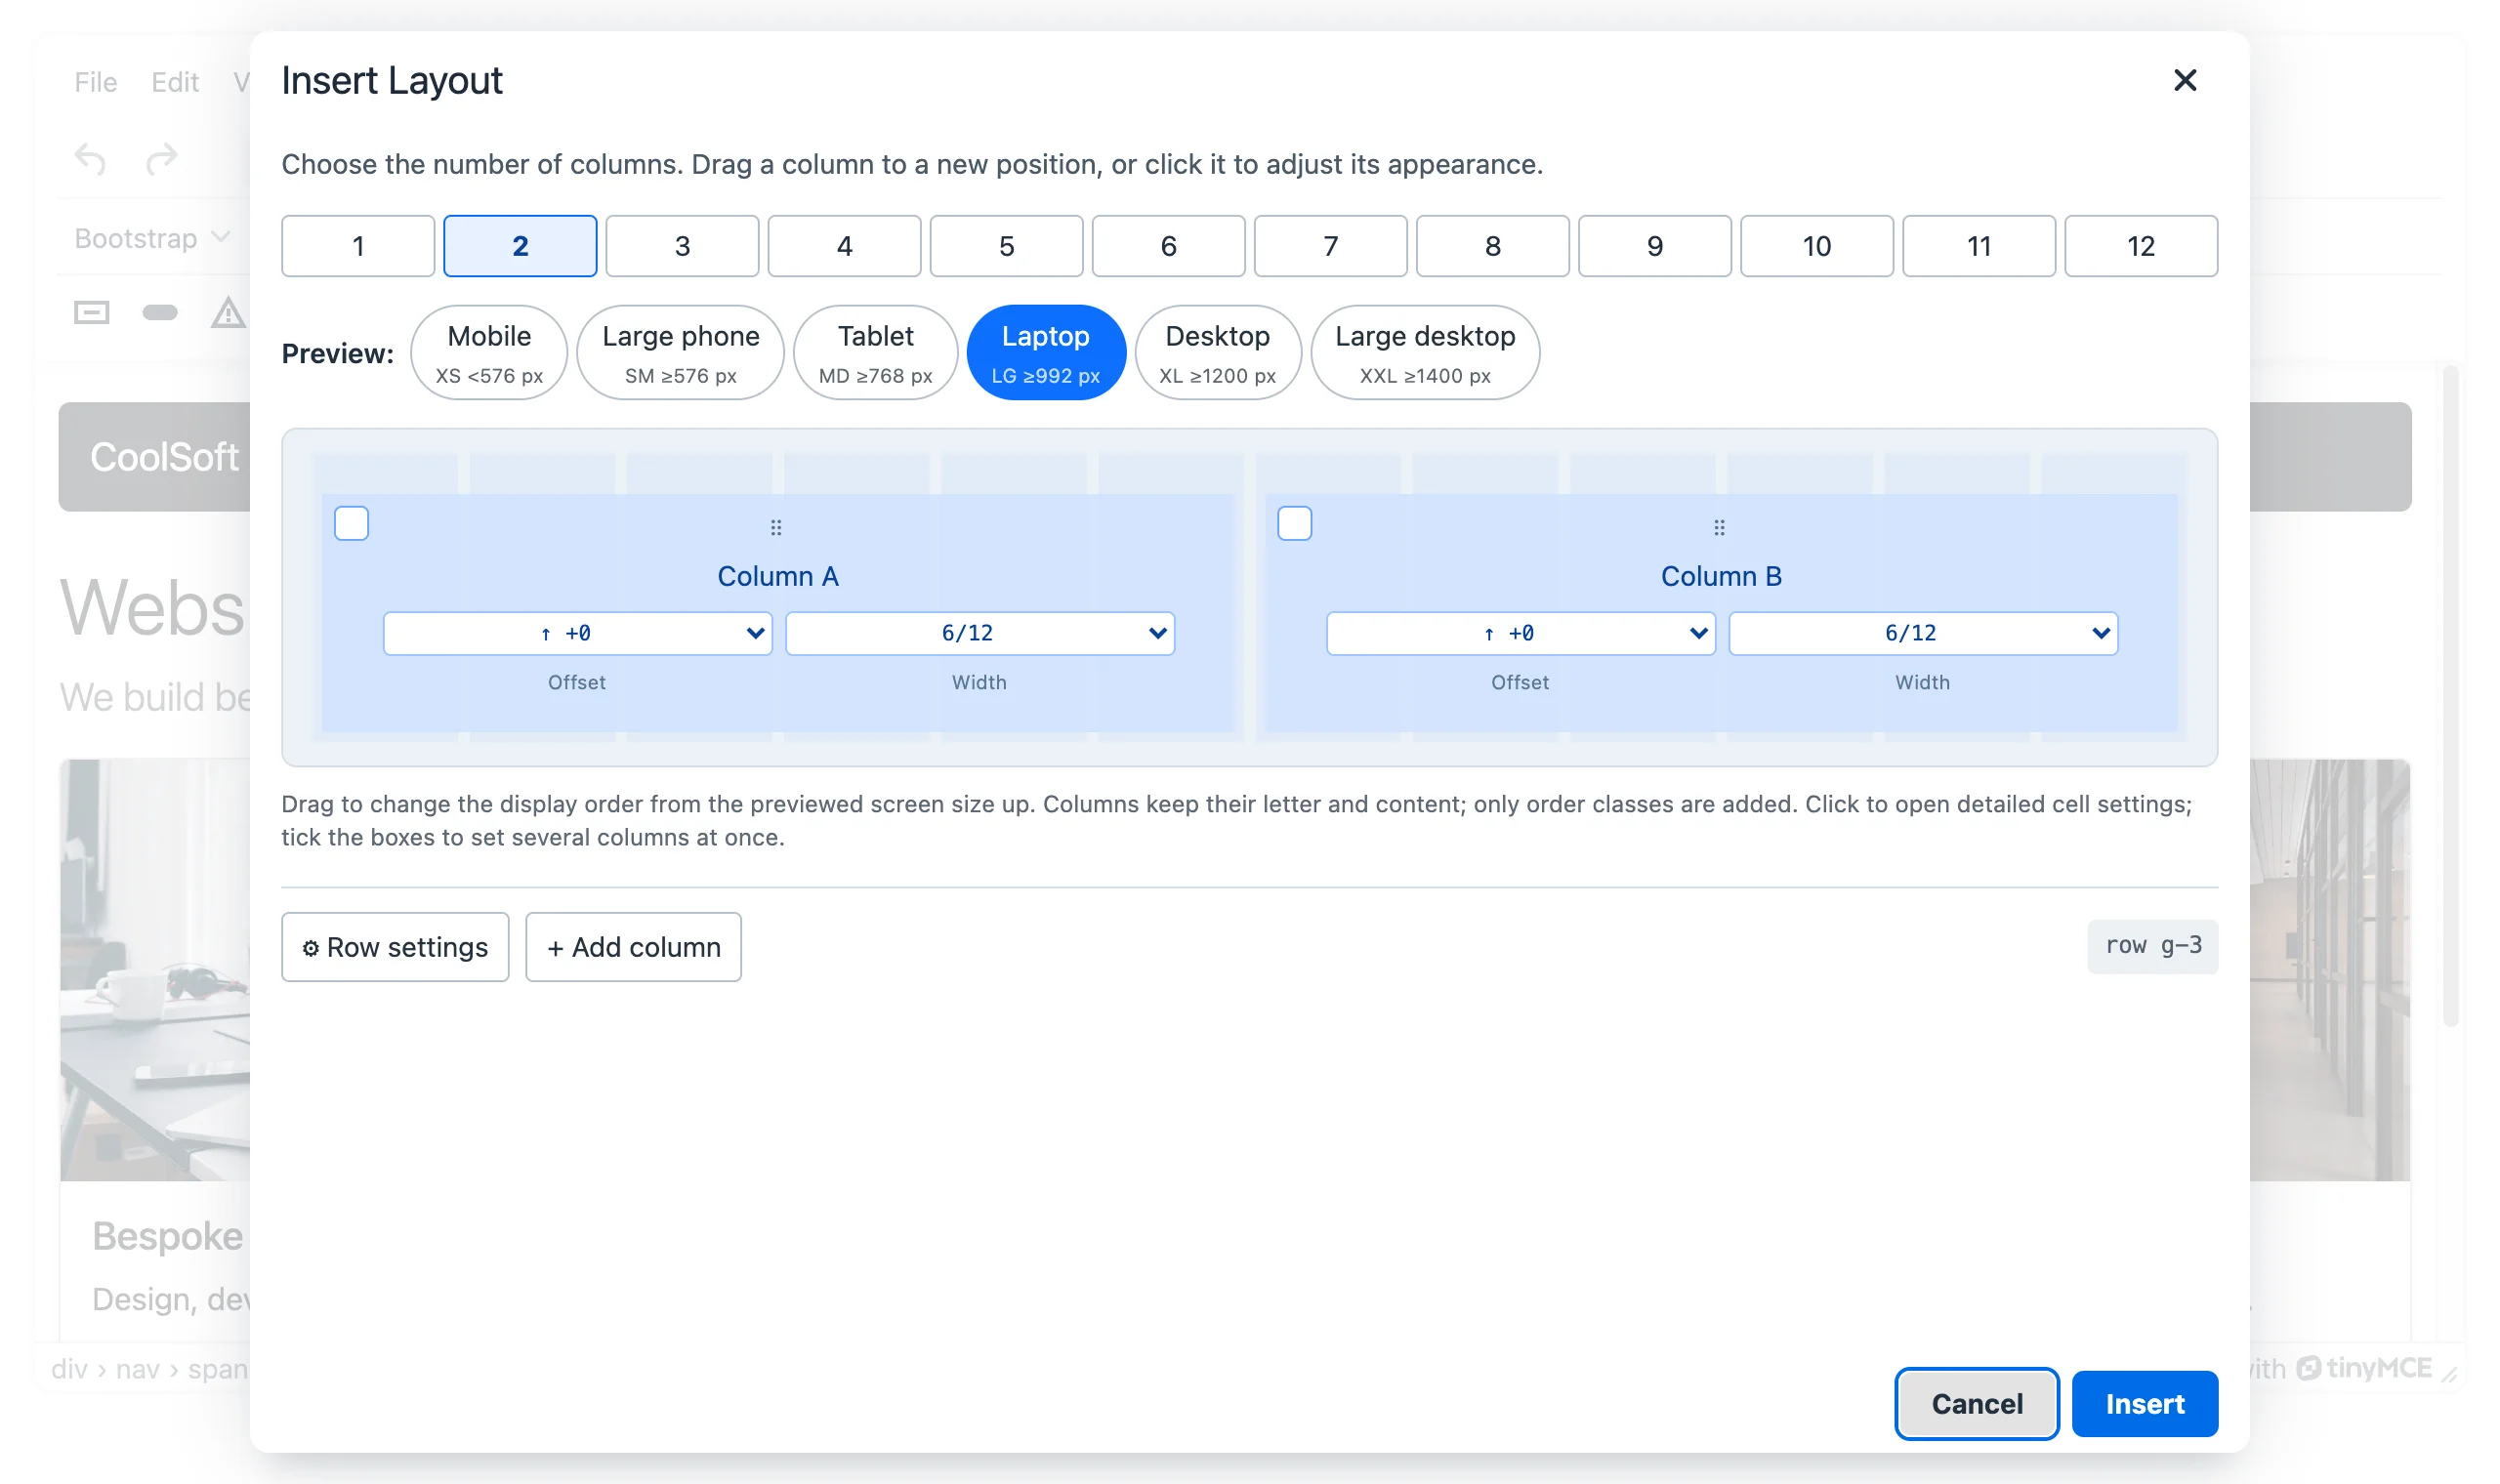Close the Insert Layout dialog

(x=2184, y=80)
